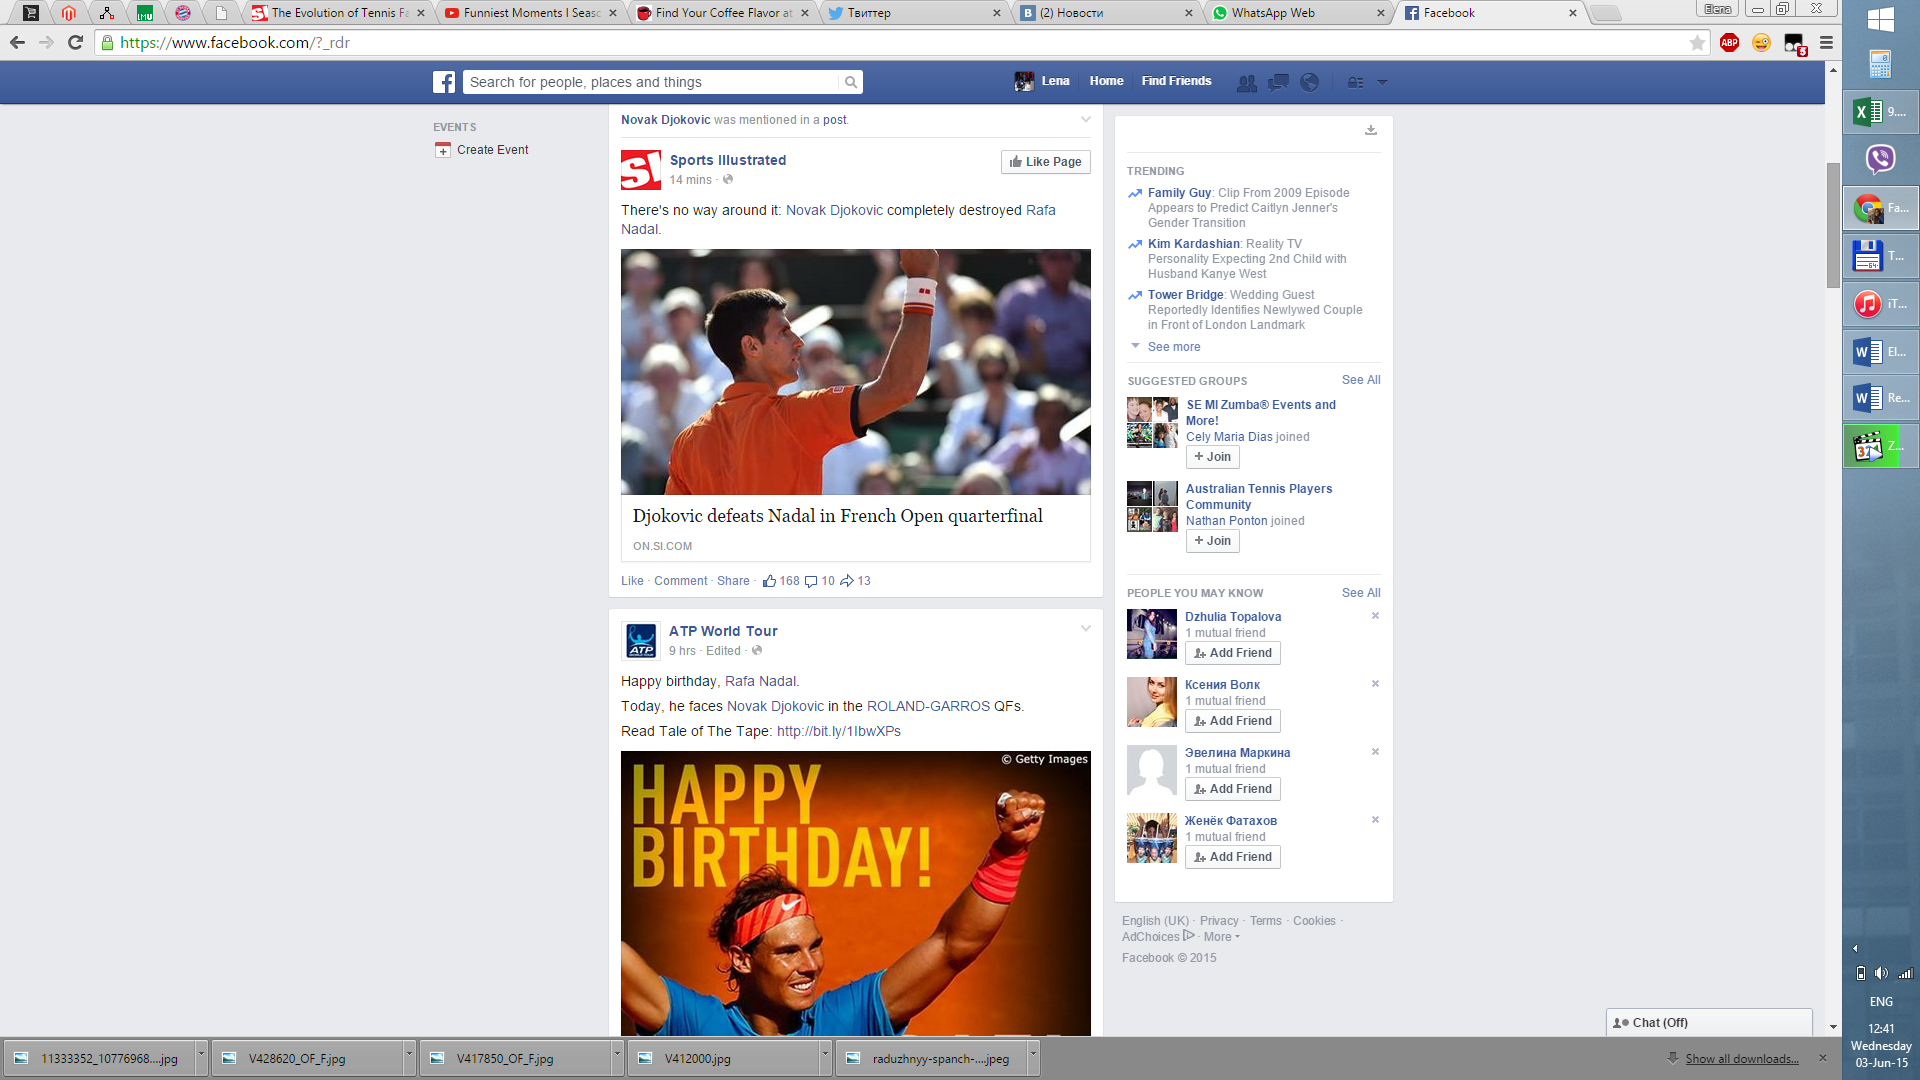Screen dimensions: 1920x1080
Task: See All suggested groups
Action: (1361, 380)
